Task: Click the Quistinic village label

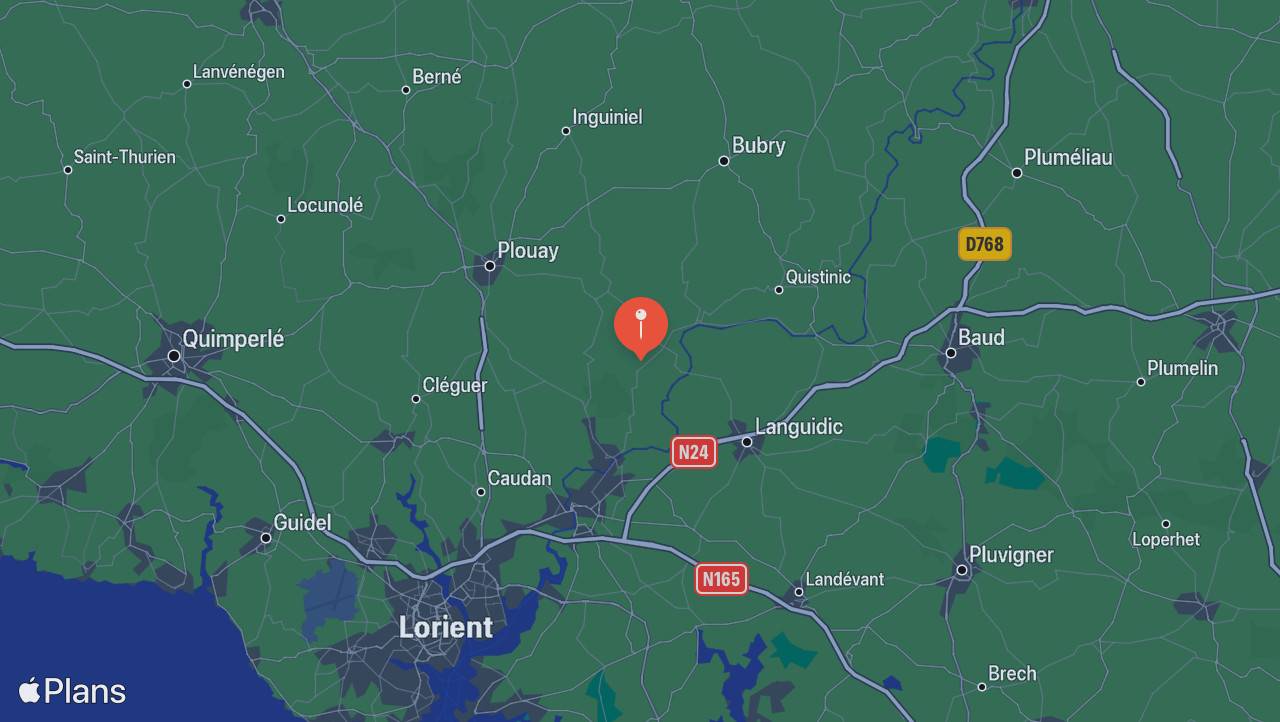Action: (818, 277)
